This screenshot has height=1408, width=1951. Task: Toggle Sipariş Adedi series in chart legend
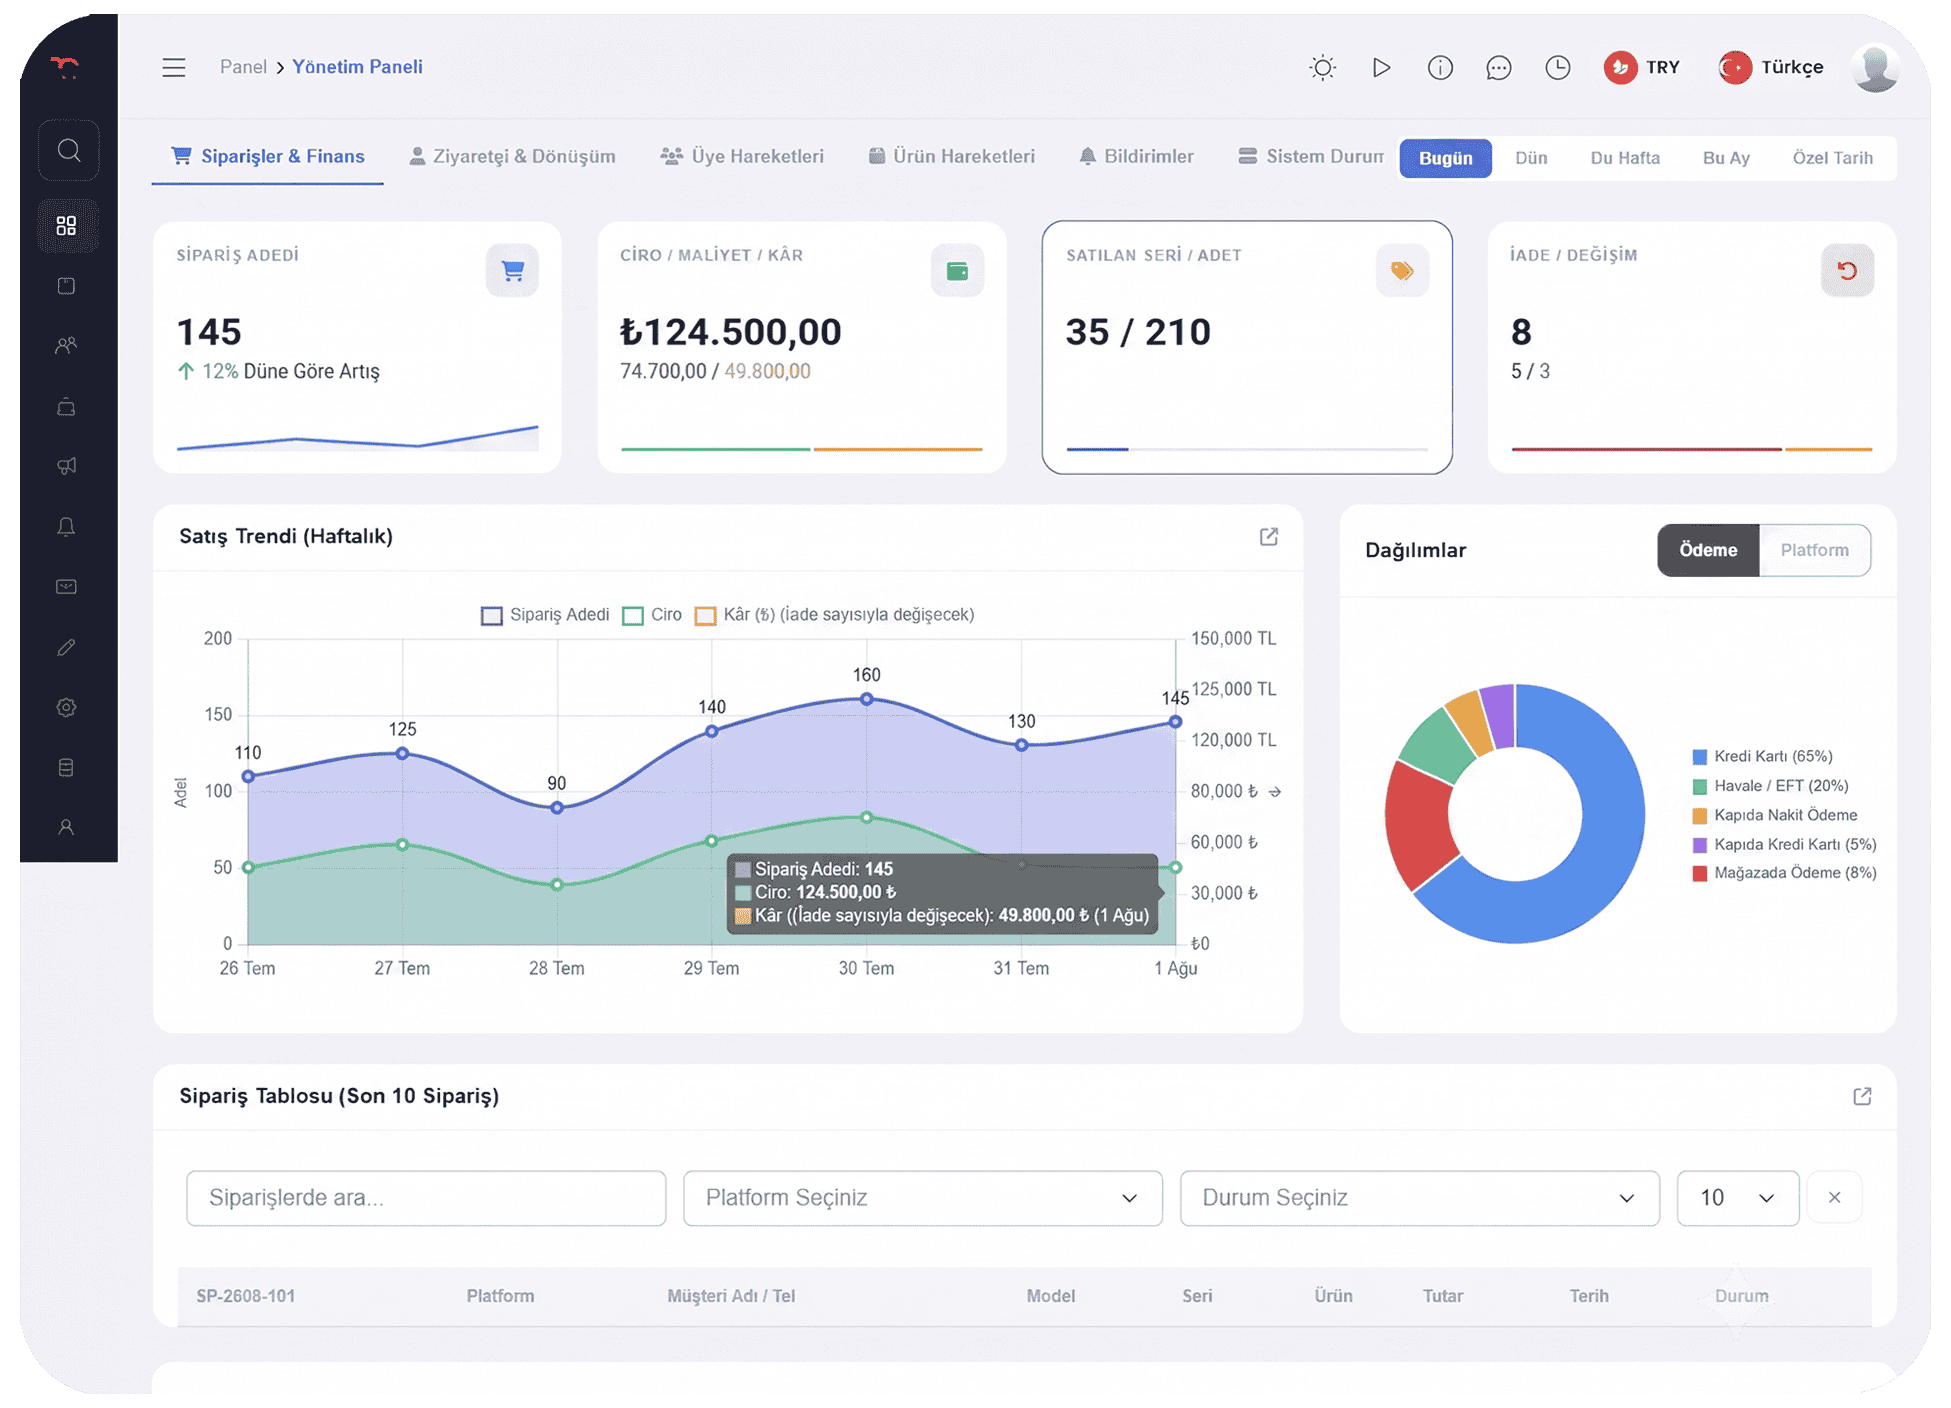pyautogui.click(x=545, y=615)
